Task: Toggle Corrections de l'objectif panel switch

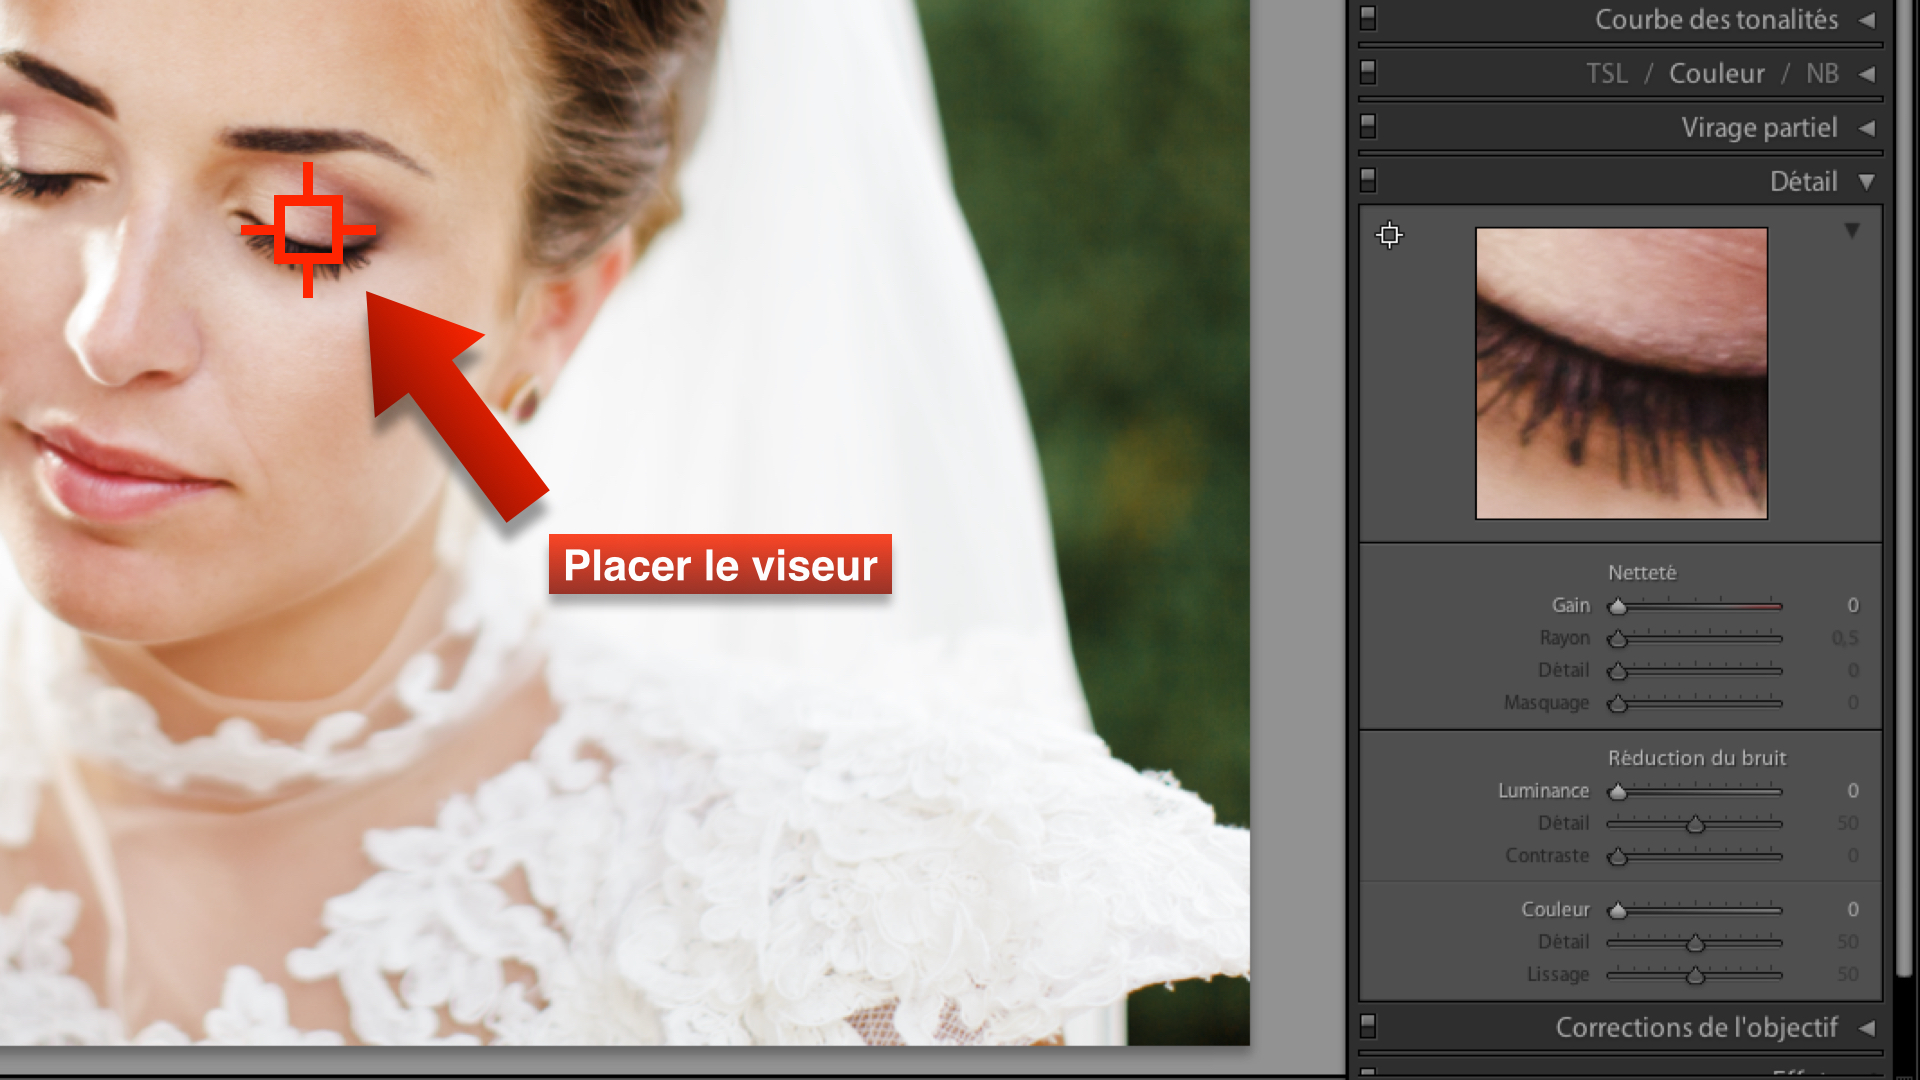Action: [x=1368, y=1026]
